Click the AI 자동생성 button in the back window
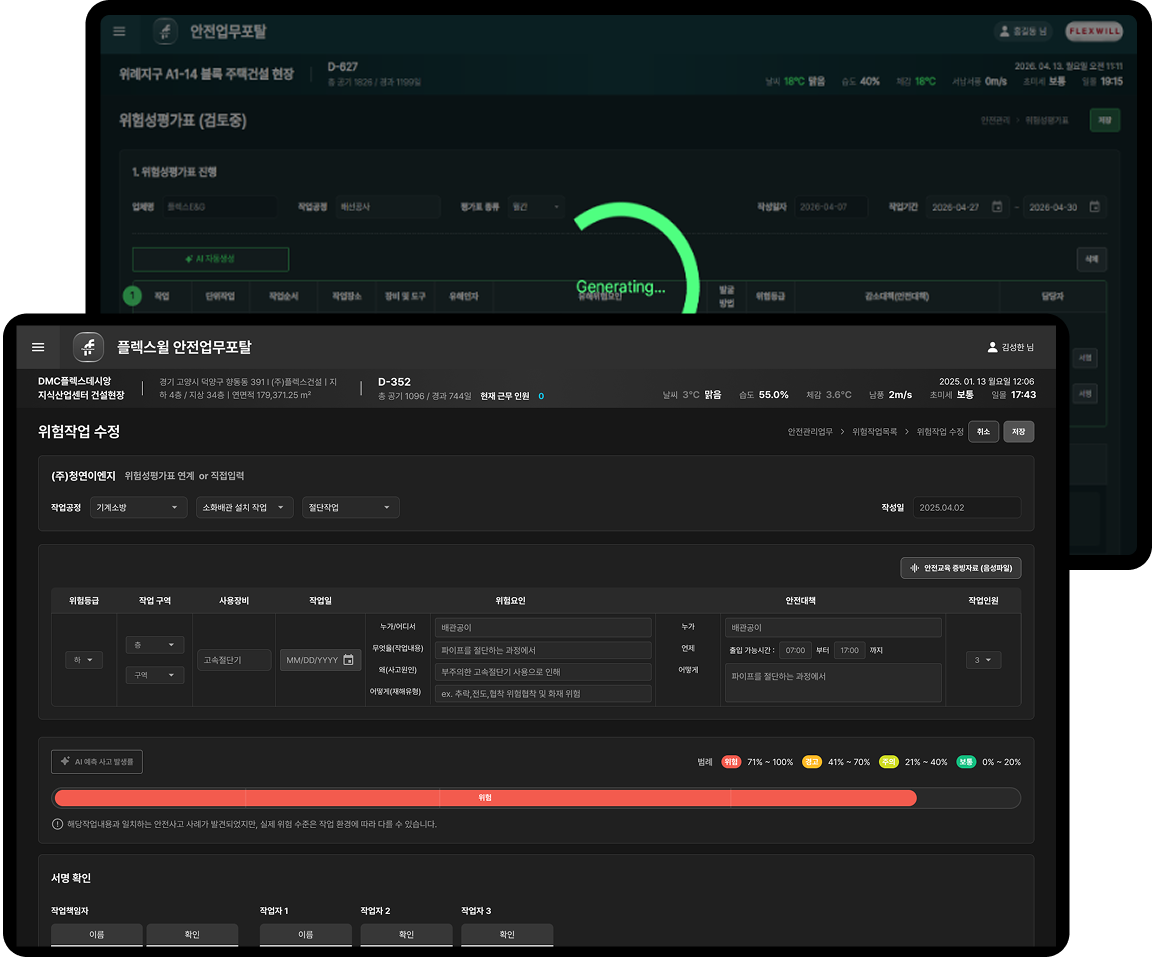Image resolution: width=1152 pixels, height=957 pixels. click(210, 259)
